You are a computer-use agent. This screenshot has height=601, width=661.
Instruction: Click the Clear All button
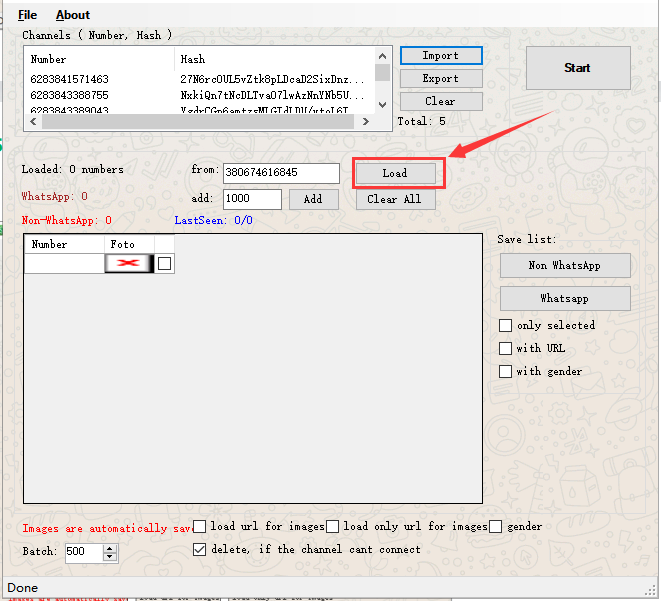(x=395, y=199)
